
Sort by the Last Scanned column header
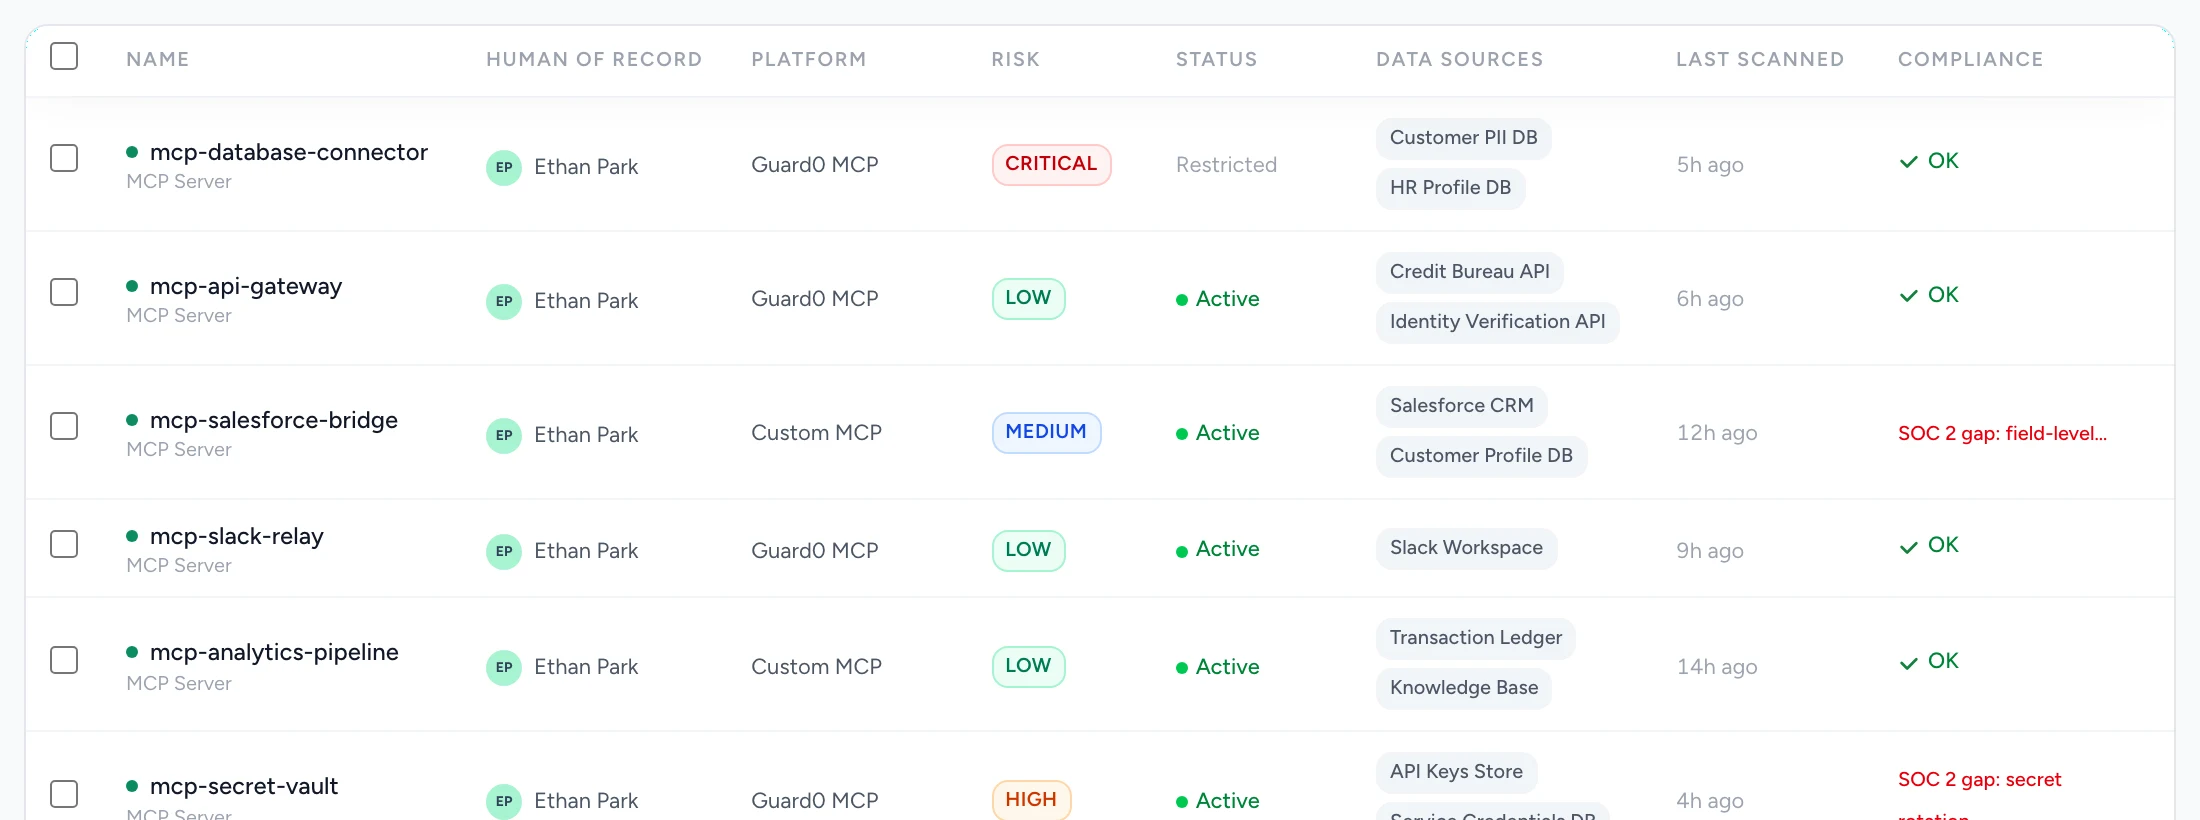(x=1760, y=59)
